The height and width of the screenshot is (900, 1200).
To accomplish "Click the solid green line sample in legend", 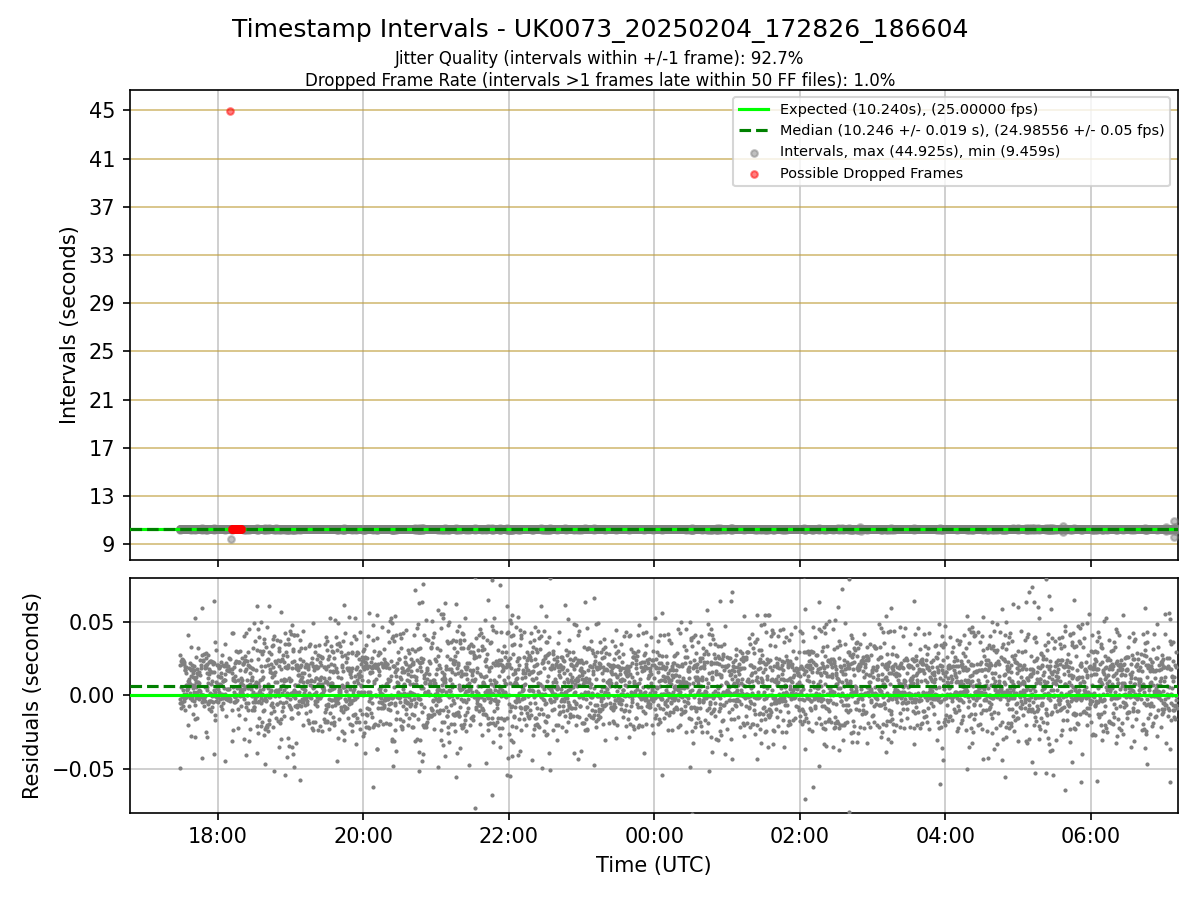I will coord(755,109).
